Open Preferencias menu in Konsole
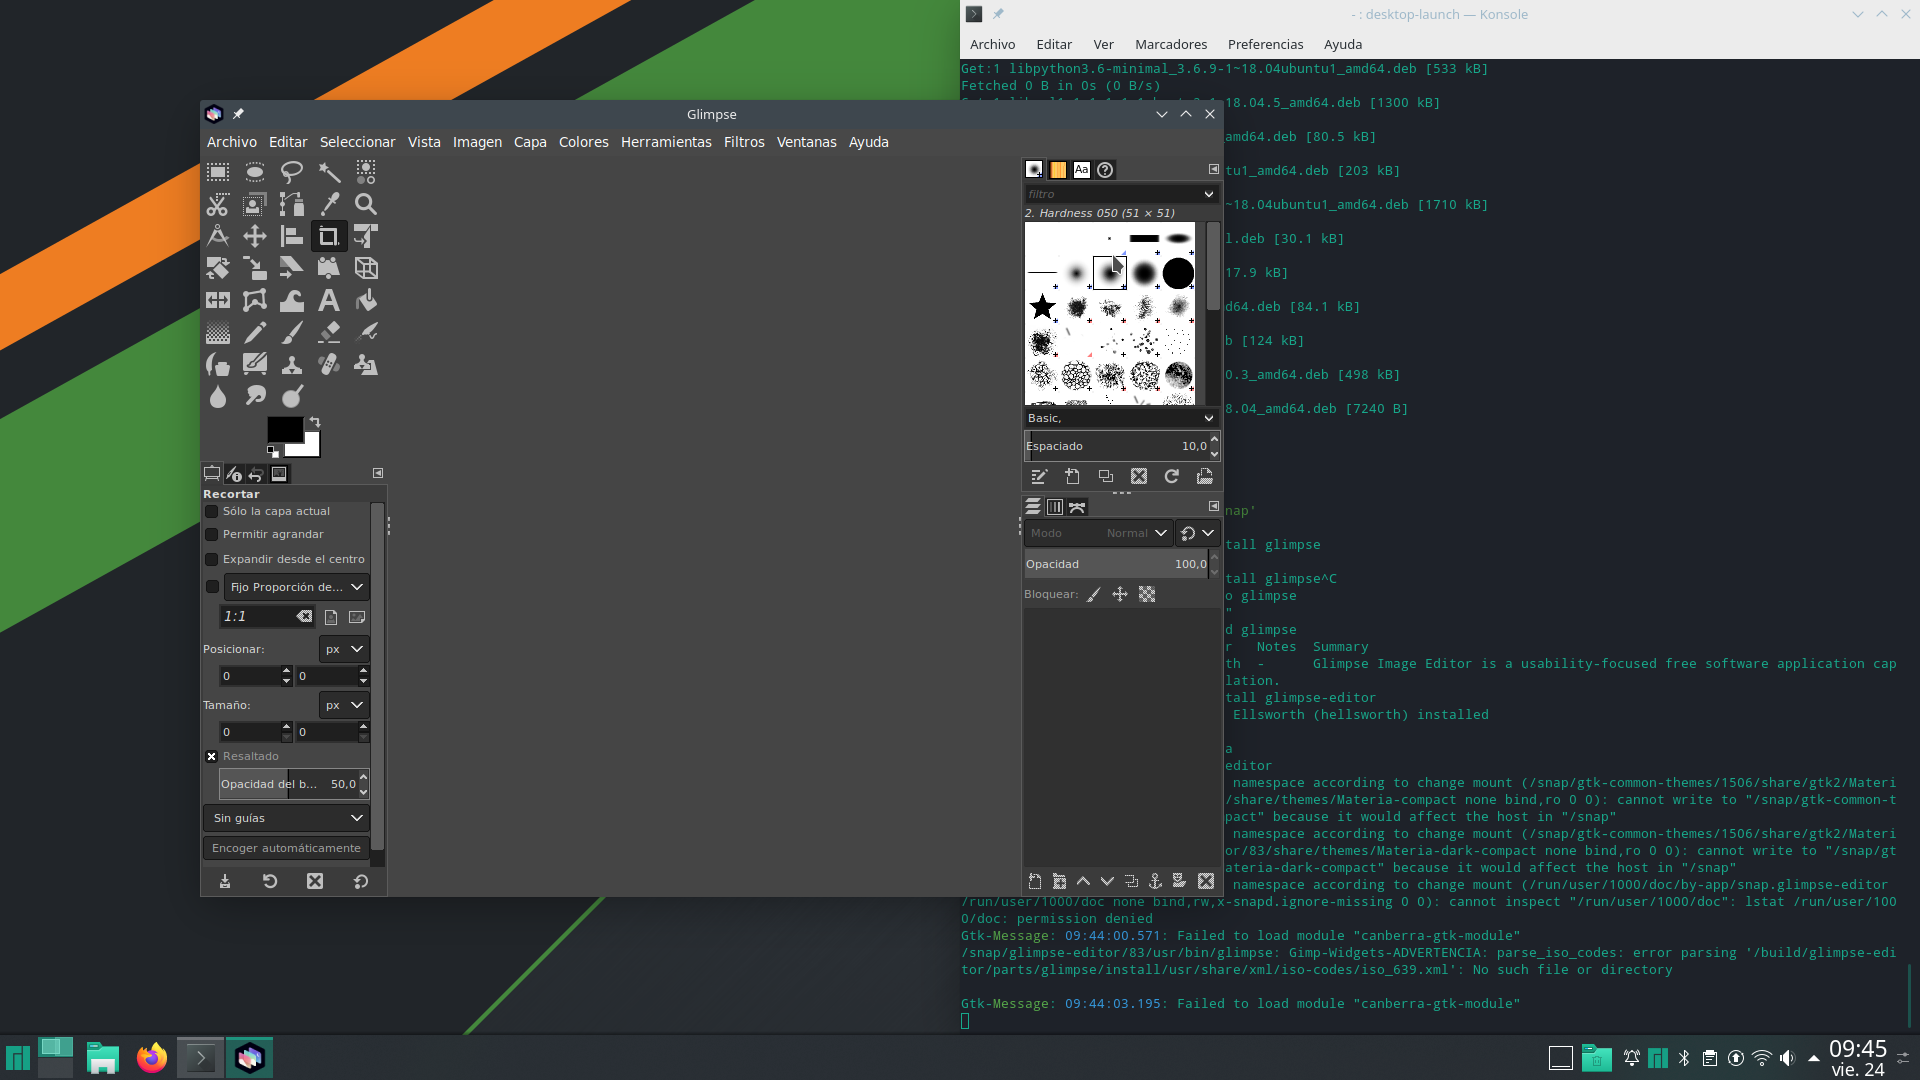 coord(1265,44)
